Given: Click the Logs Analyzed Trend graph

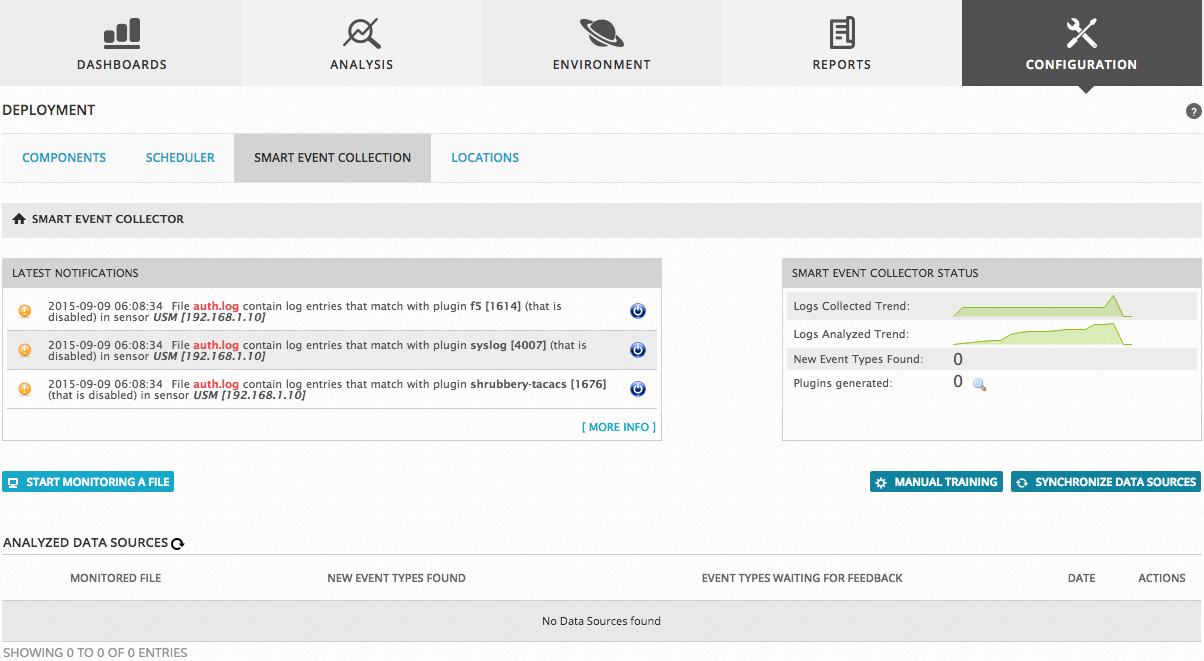Looking at the screenshot, I should 1042,334.
